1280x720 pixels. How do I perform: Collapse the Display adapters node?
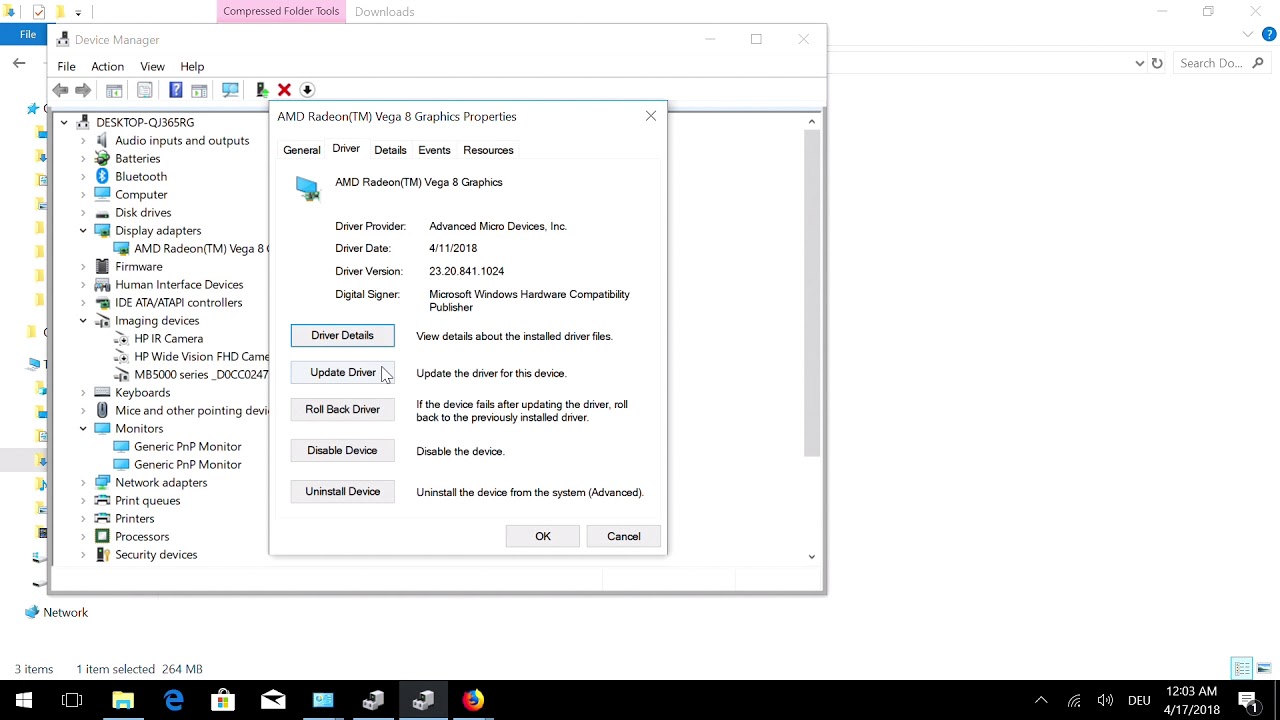coord(83,231)
